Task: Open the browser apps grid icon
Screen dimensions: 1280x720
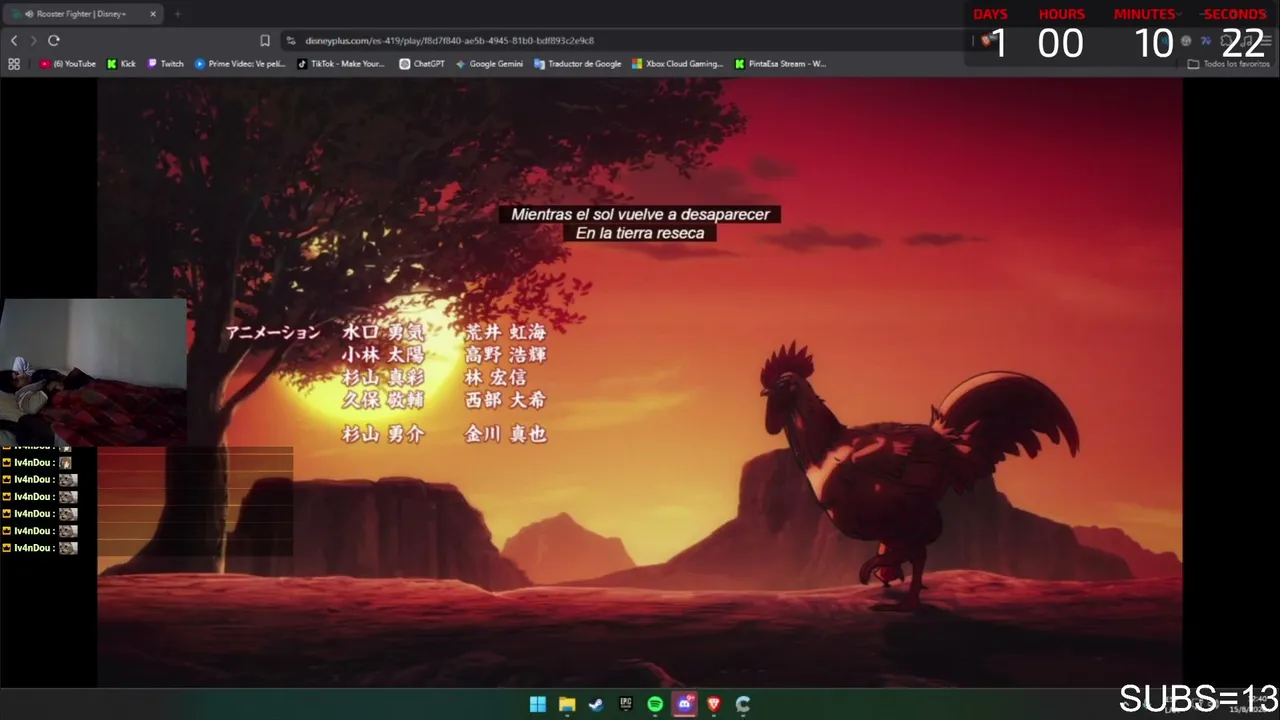Action: [x=14, y=64]
